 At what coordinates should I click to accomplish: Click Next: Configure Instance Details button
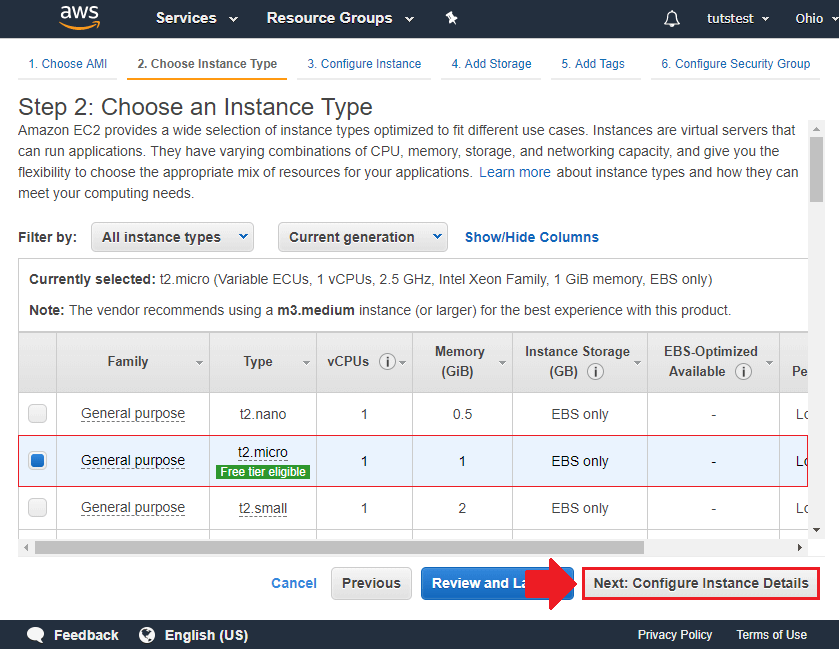701,583
